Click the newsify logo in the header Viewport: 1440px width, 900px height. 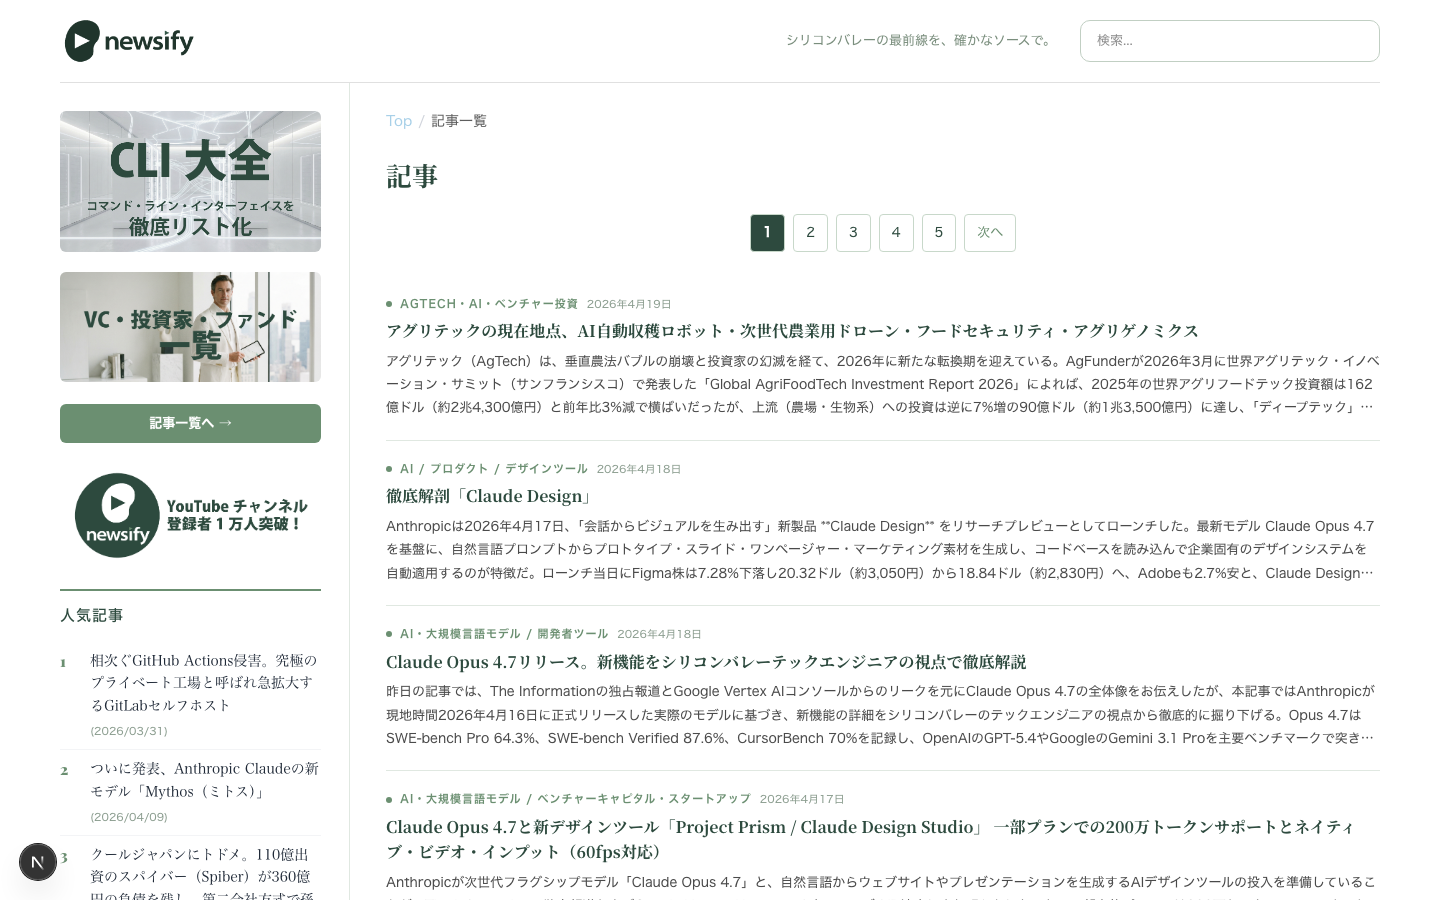pyautogui.click(x=128, y=41)
